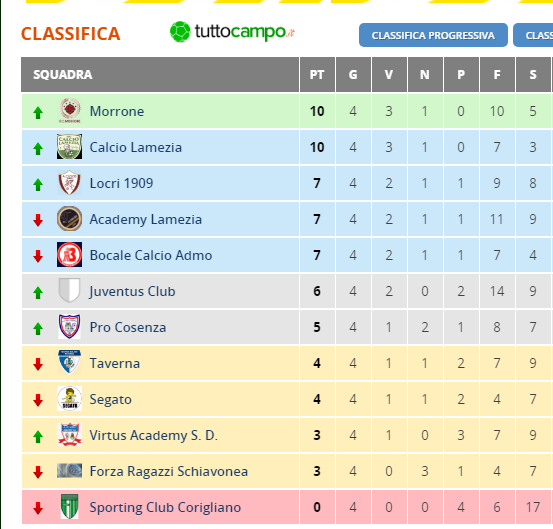Open the partially visible CLASS button
The width and height of the screenshot is (553, 529).
[x=533, y=35]
